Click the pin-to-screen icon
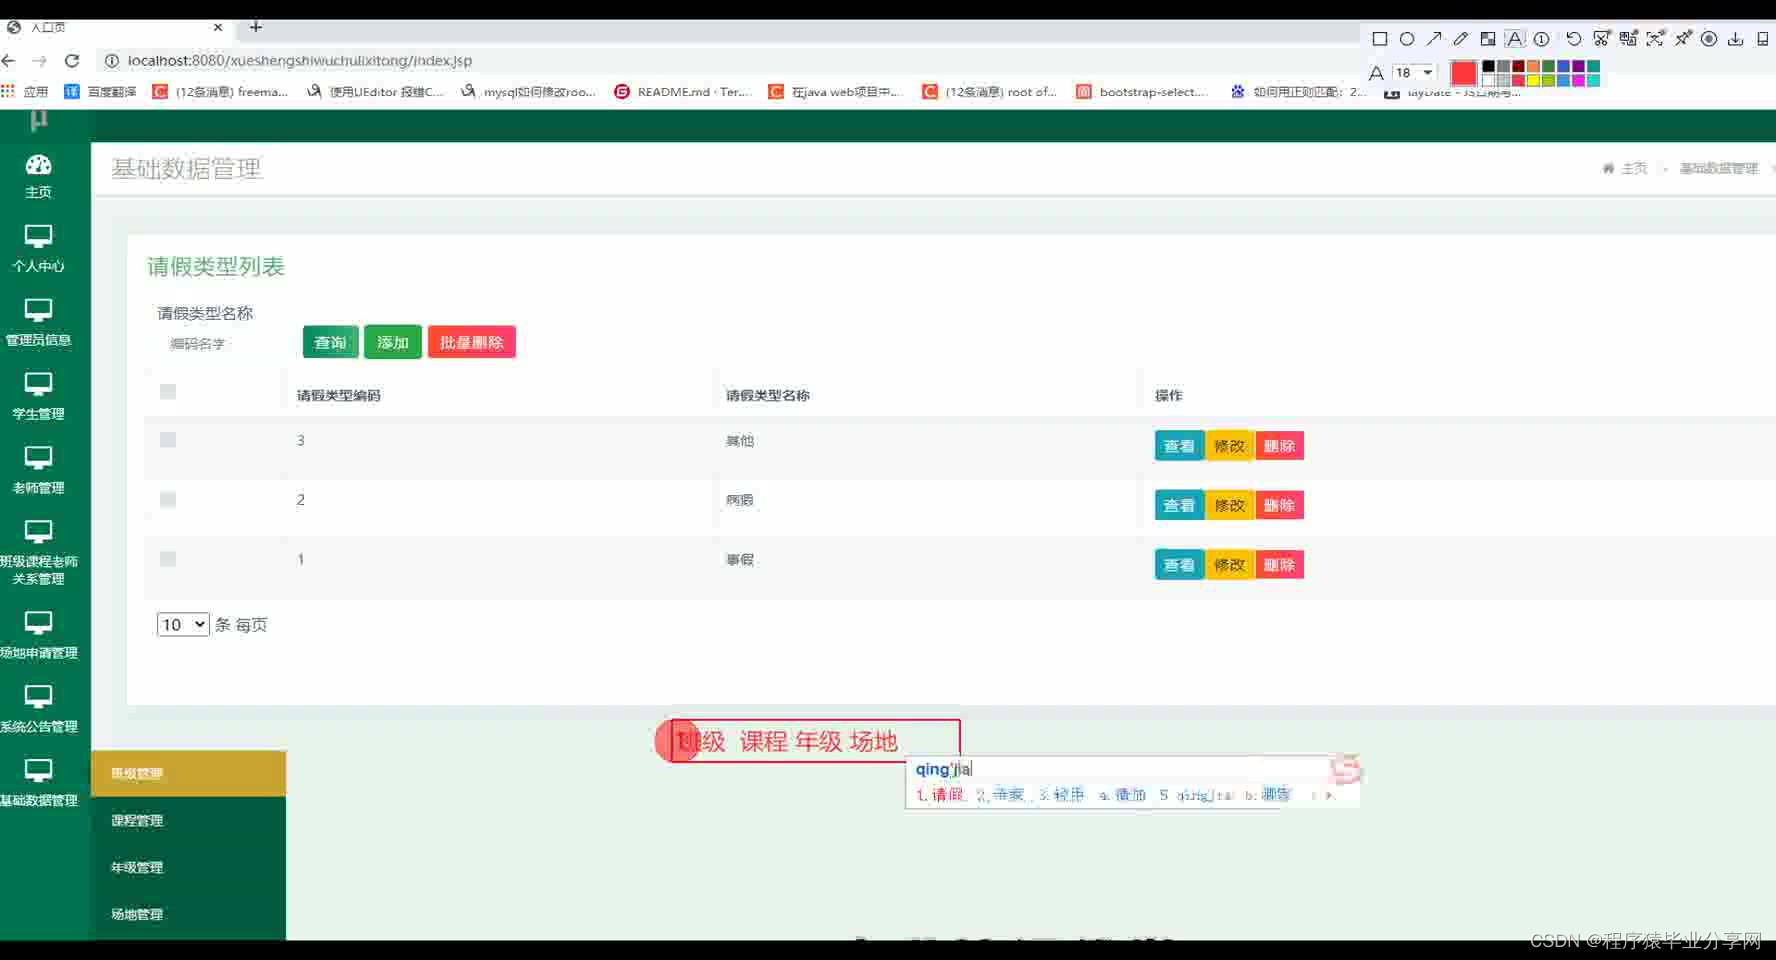This screenshot has height=960, width=1776. [x=1683, y=39]
